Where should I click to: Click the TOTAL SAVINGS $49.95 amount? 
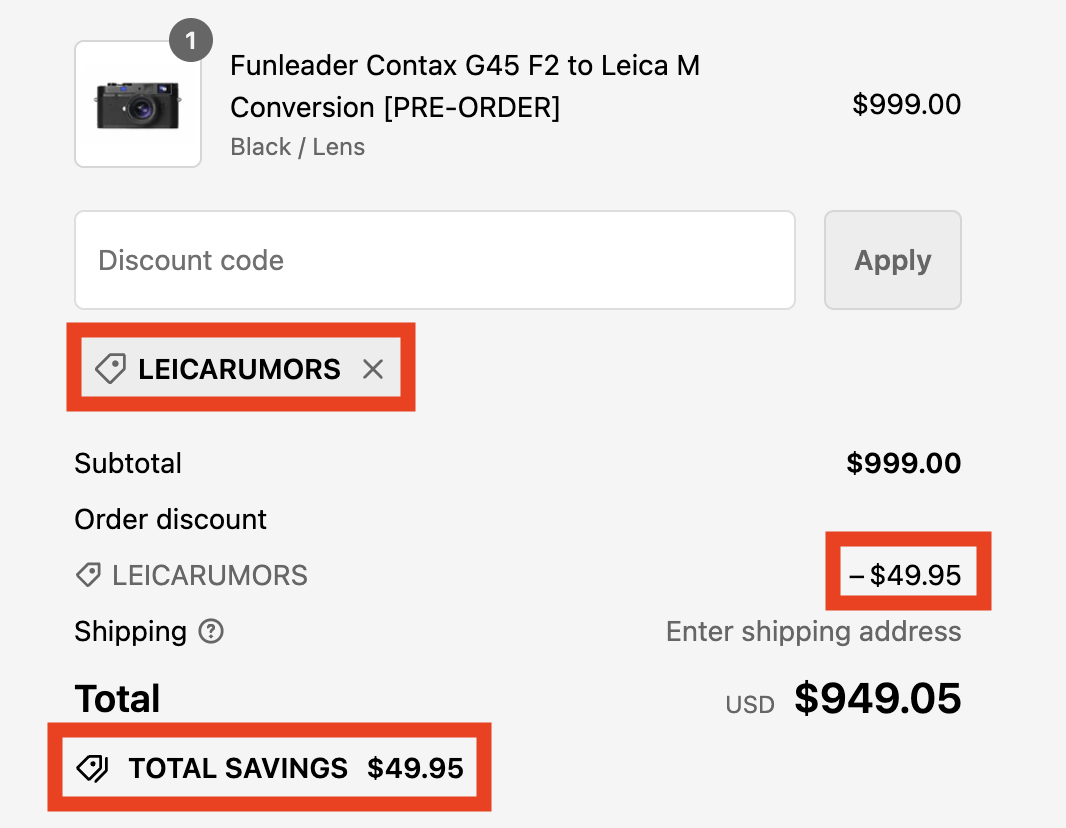point(415,768)
